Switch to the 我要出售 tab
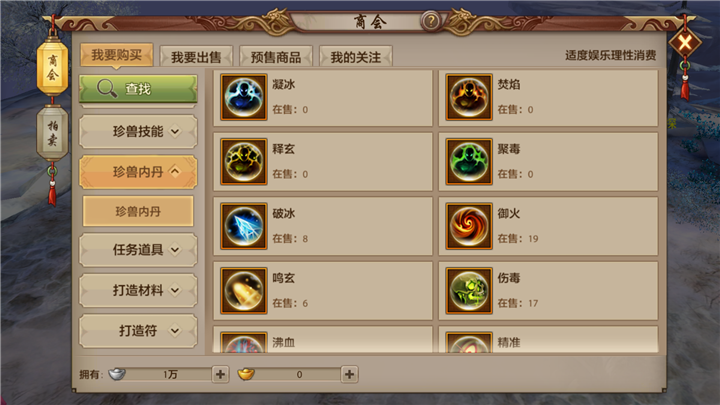720x405 pixels. pos(196,57)
